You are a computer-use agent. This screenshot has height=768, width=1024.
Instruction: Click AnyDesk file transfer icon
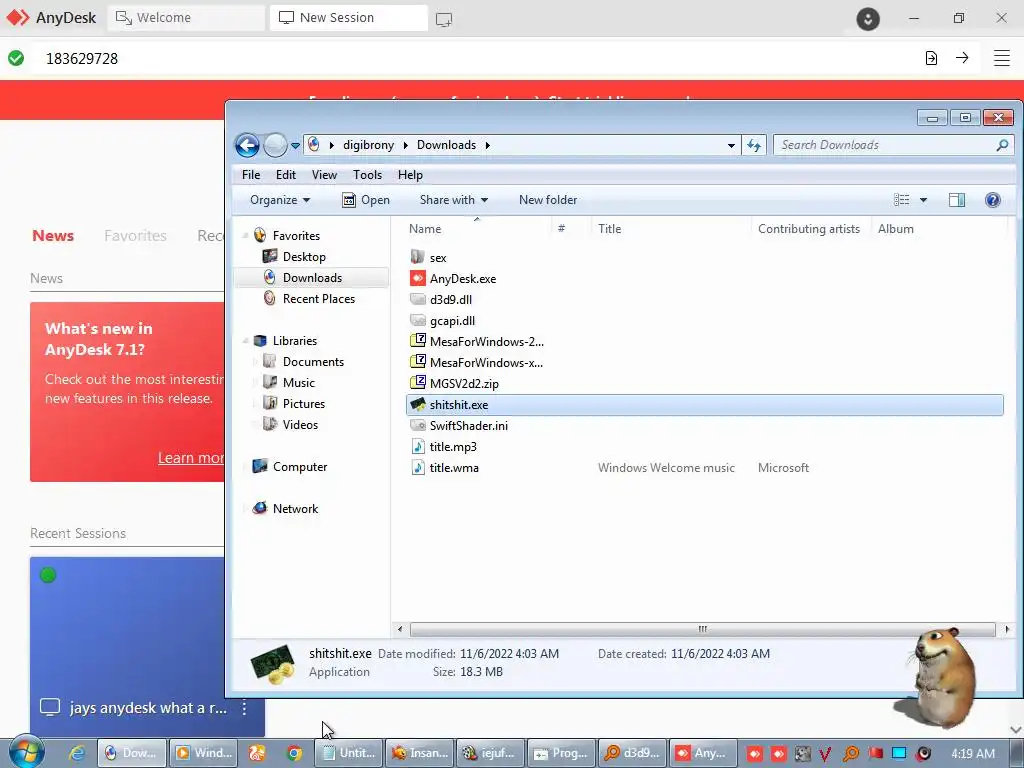coord(931,58)
